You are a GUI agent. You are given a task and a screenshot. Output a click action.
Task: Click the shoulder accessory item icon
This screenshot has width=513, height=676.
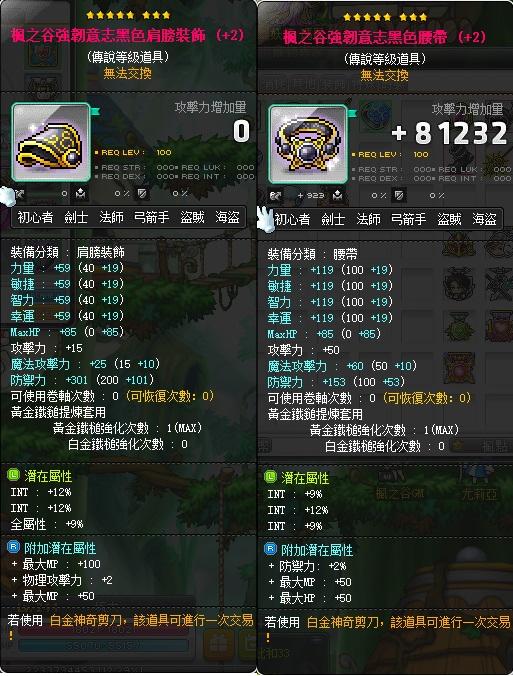tap(51, 142)
